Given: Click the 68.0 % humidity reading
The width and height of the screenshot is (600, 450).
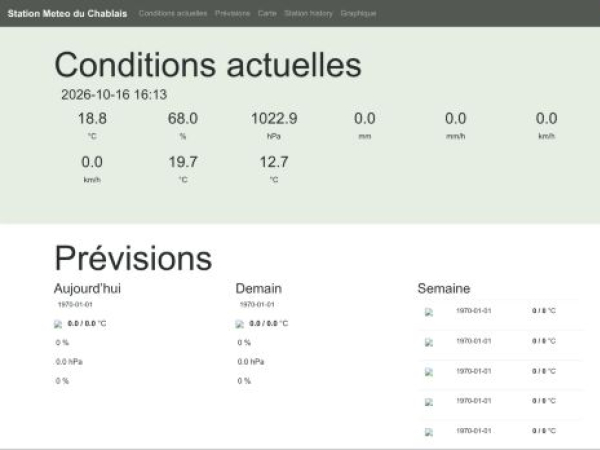Looking at the screenshot, I should (183, 119).
